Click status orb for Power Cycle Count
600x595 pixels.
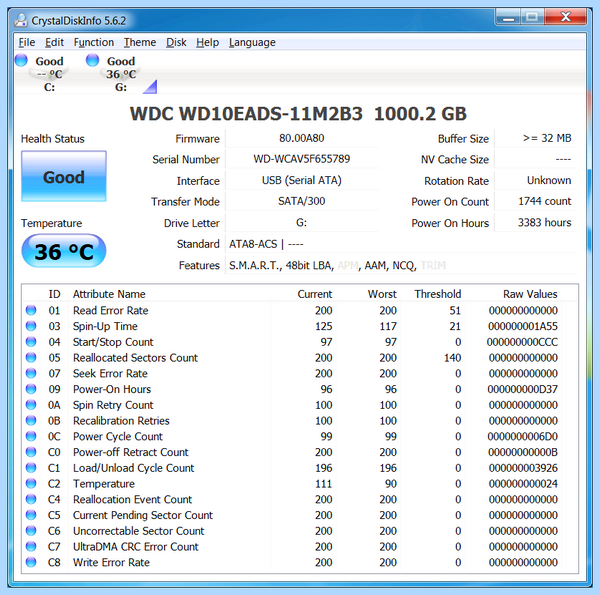[x=31, y=436]
